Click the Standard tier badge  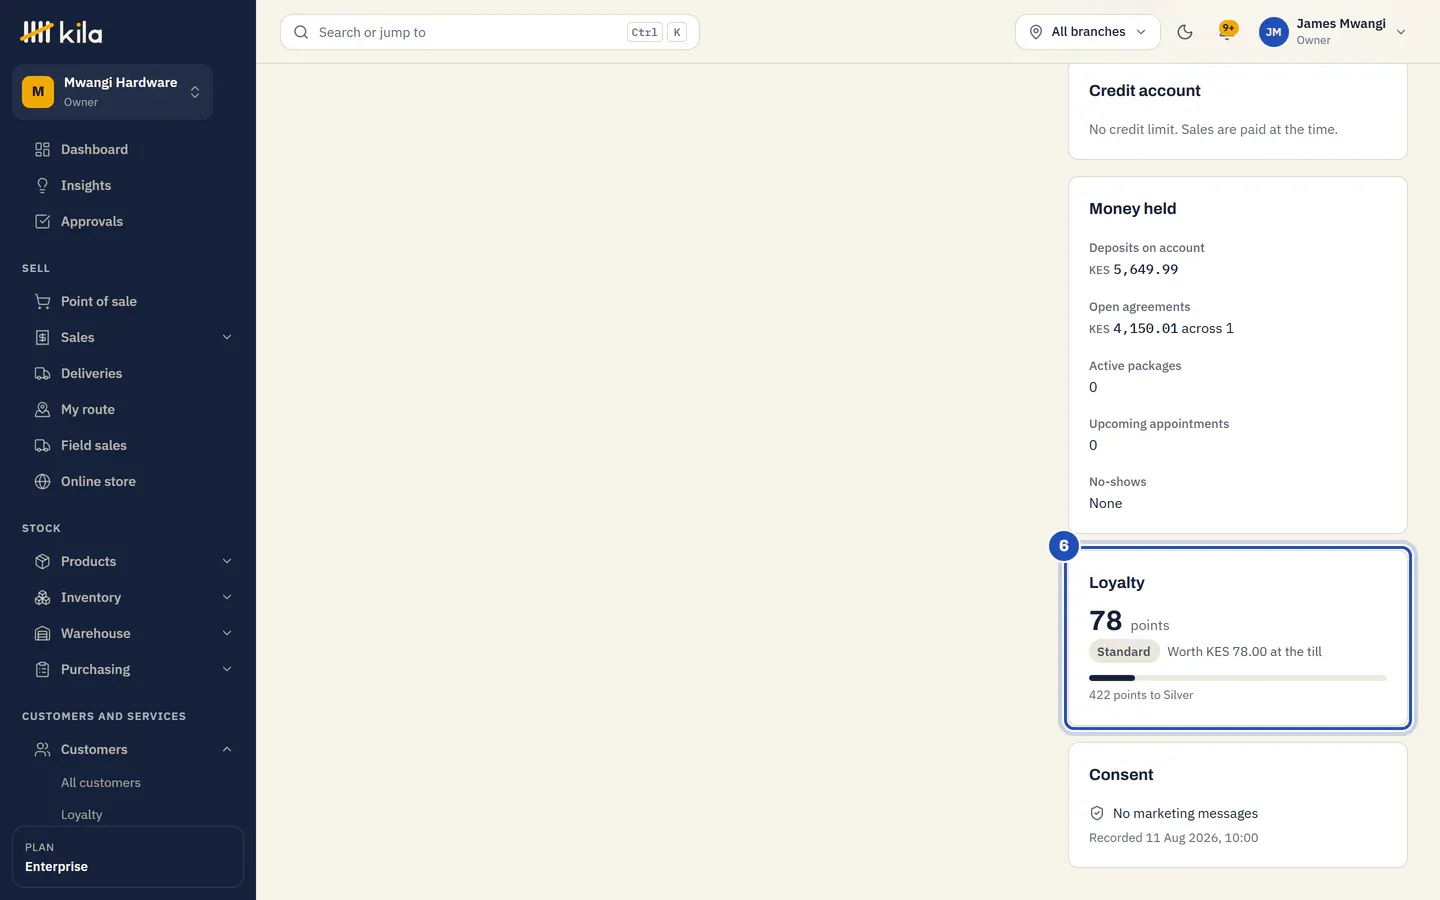pos(1124,652)
